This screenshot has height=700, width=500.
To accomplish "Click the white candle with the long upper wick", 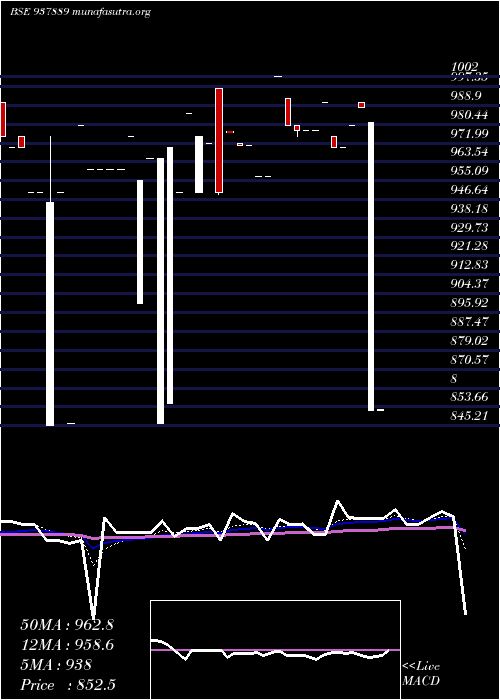I will point(50,281).
